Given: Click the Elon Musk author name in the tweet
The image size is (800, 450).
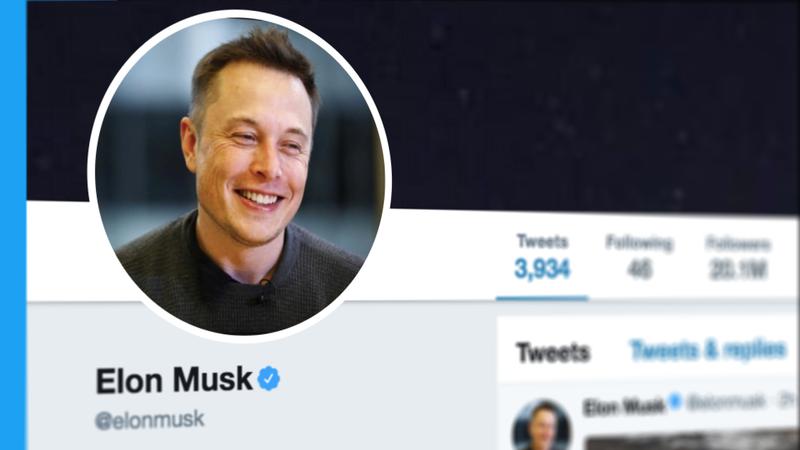Looking at the screenshot, I should click(x=623, y=406).
